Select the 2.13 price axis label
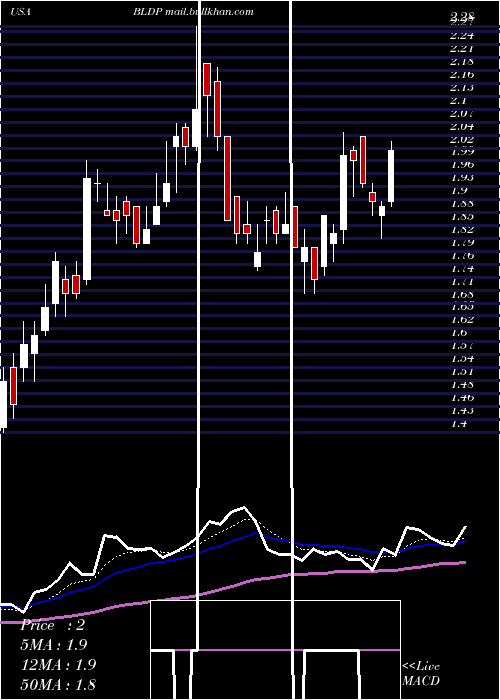Screen dimensions: 500x700 [x=462, y=88]
